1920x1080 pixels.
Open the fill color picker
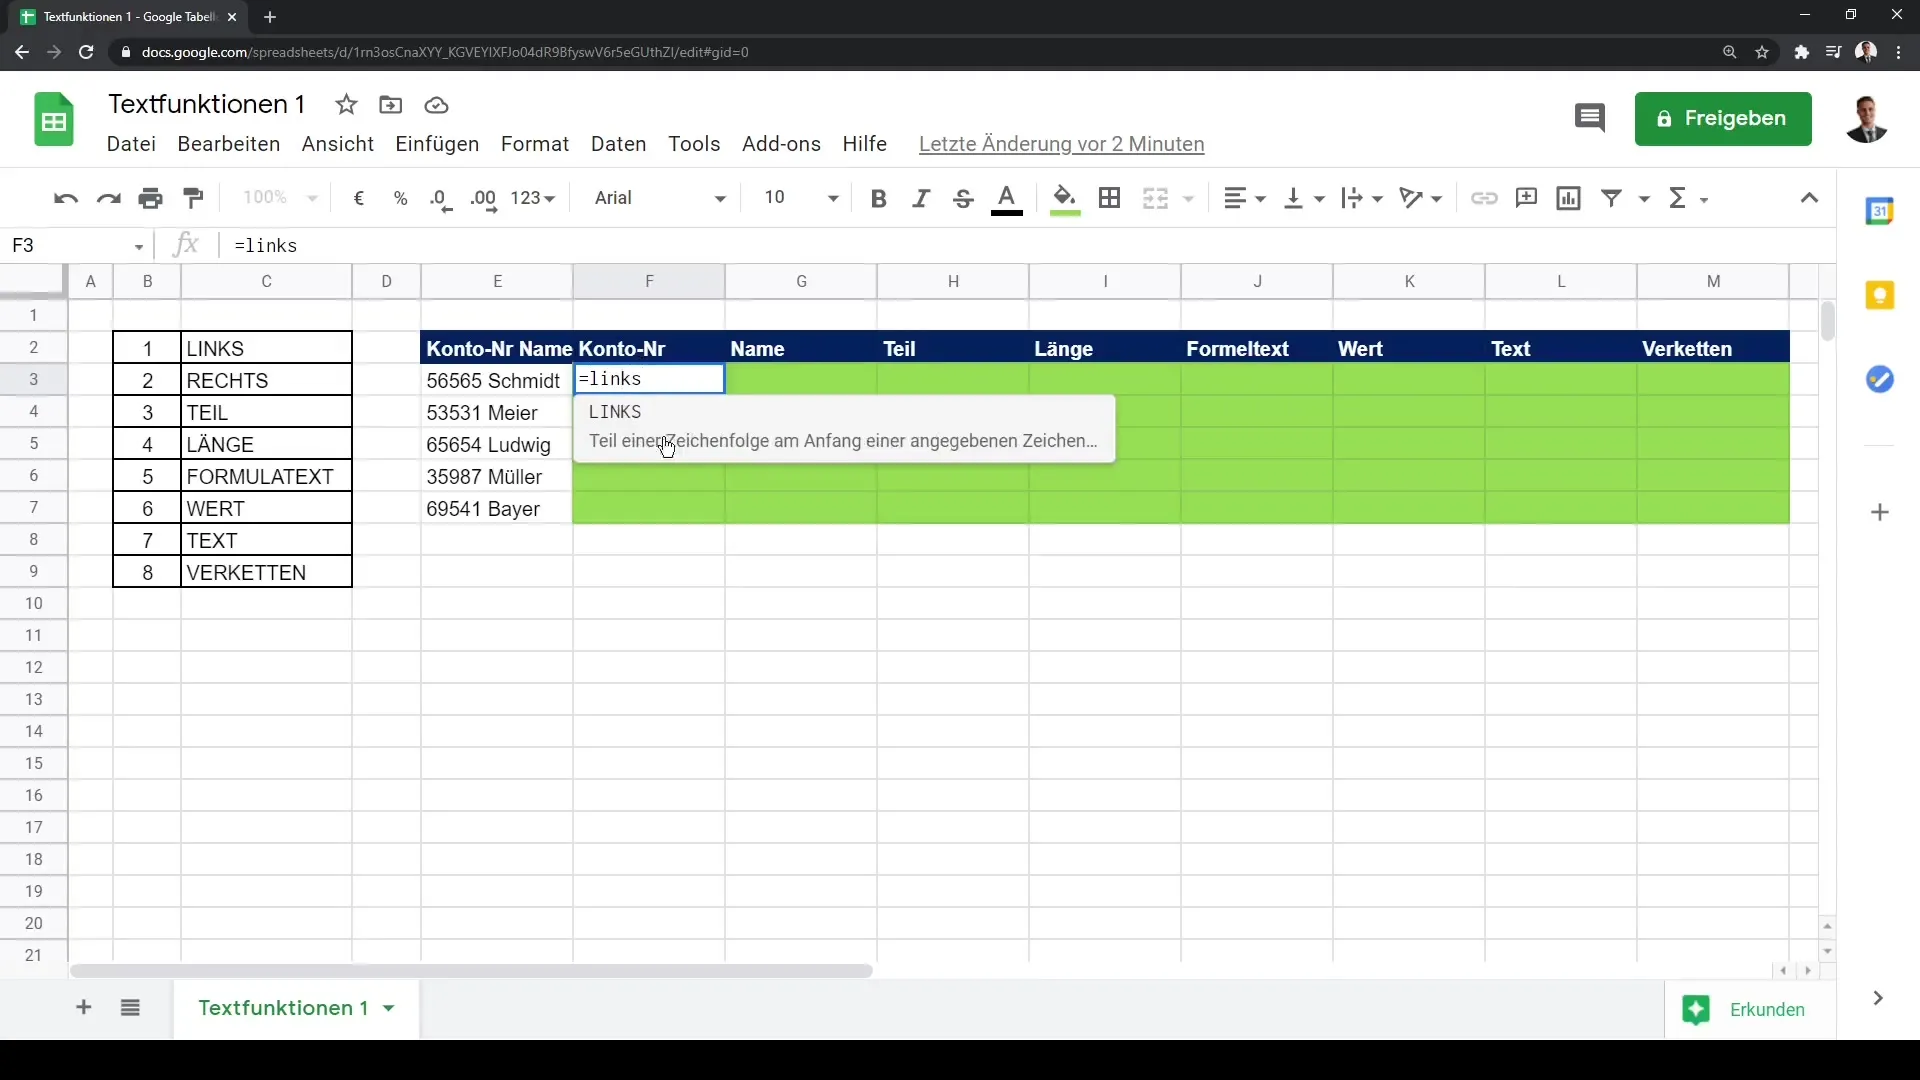point(1065,198)
